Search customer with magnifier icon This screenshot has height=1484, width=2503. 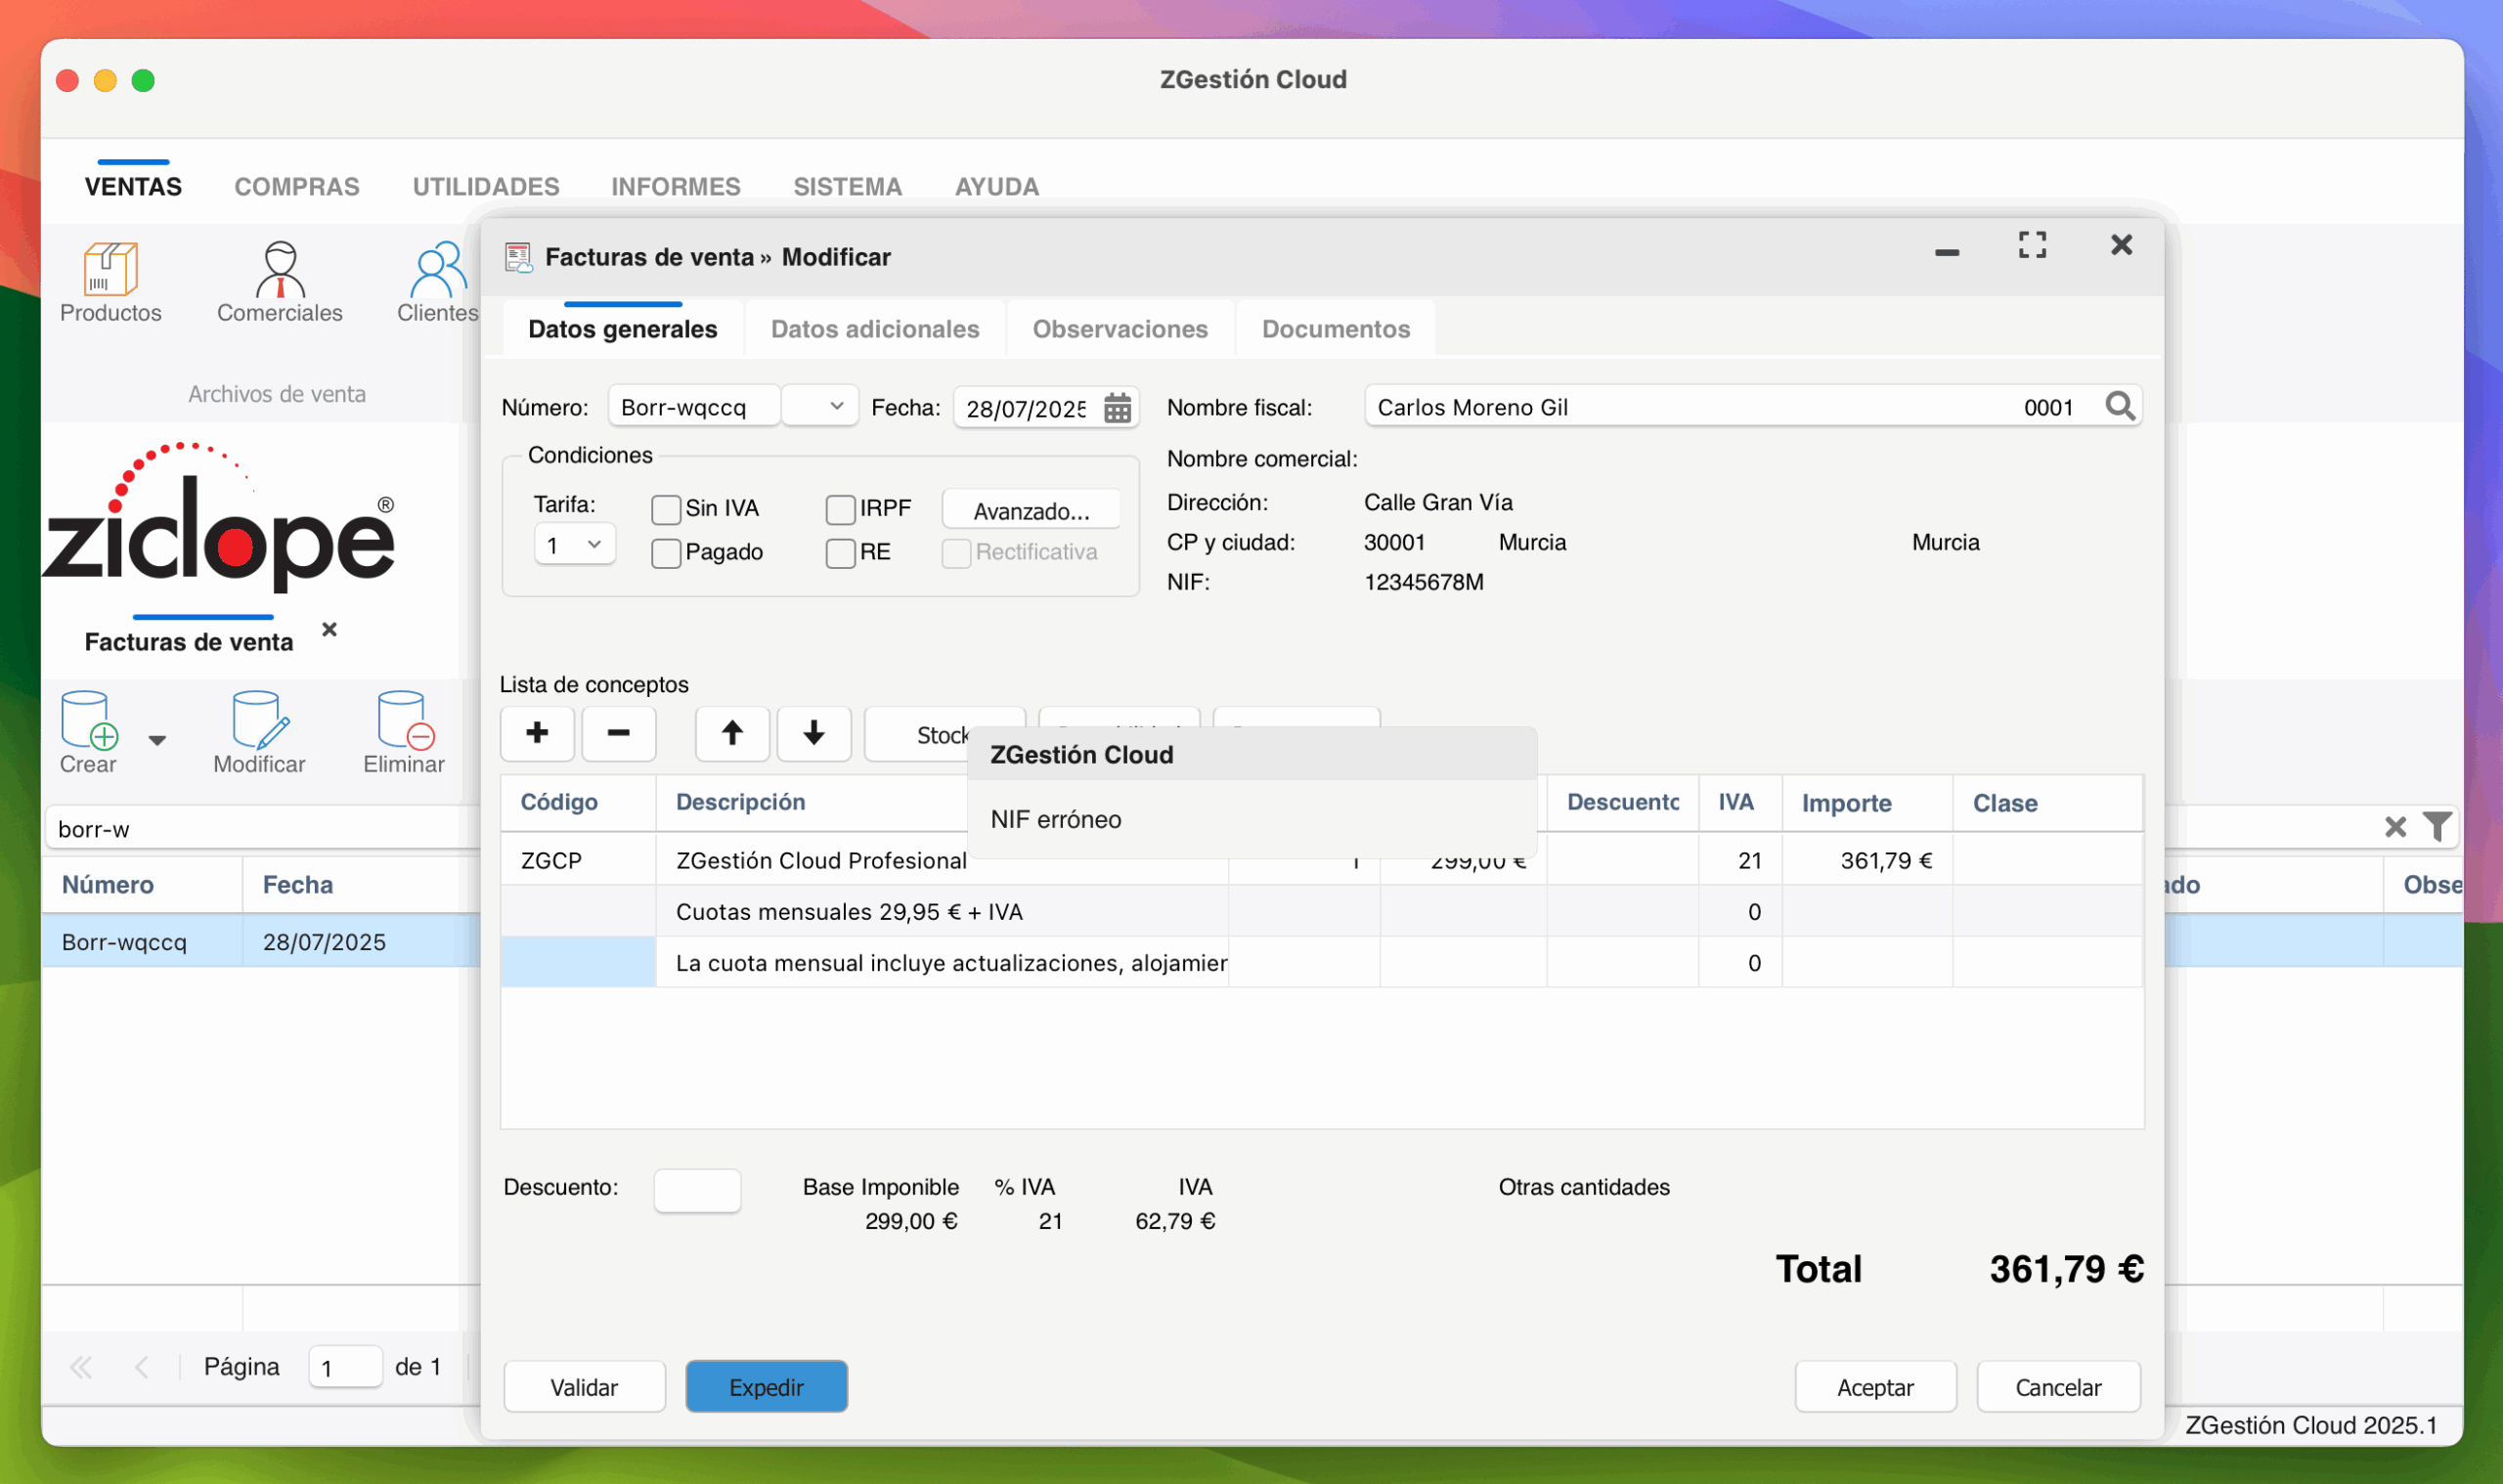coord(2119,406)
